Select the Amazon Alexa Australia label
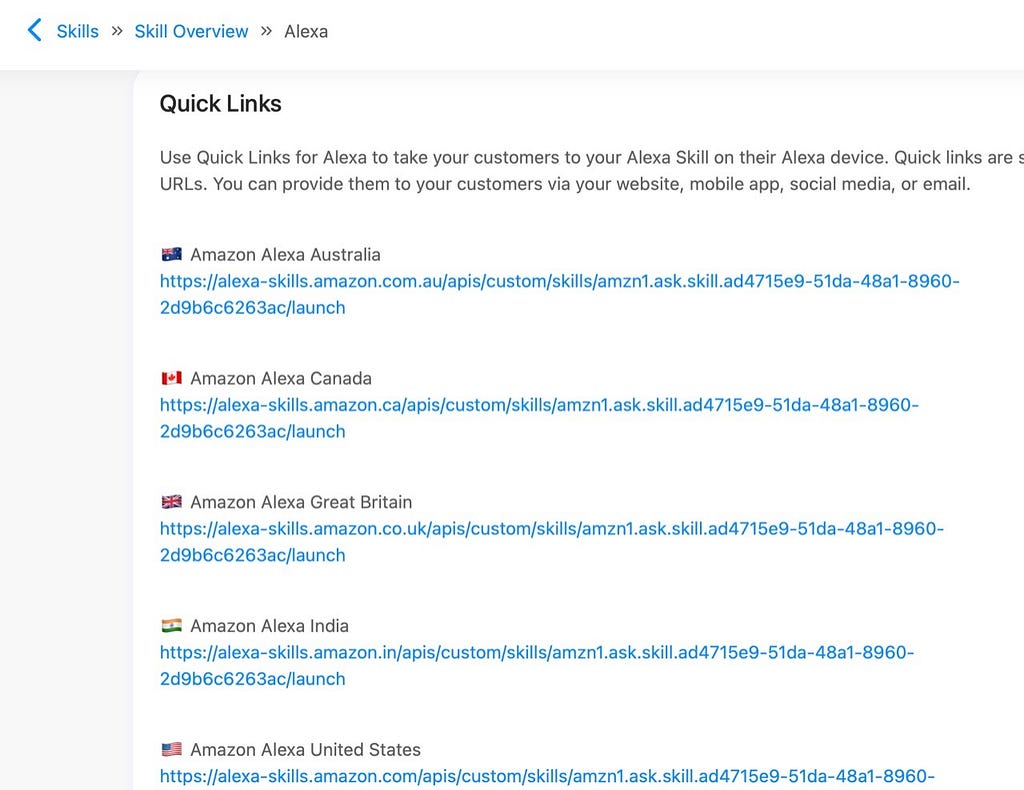The image size is (1024, 790). [x=285, y=255]
